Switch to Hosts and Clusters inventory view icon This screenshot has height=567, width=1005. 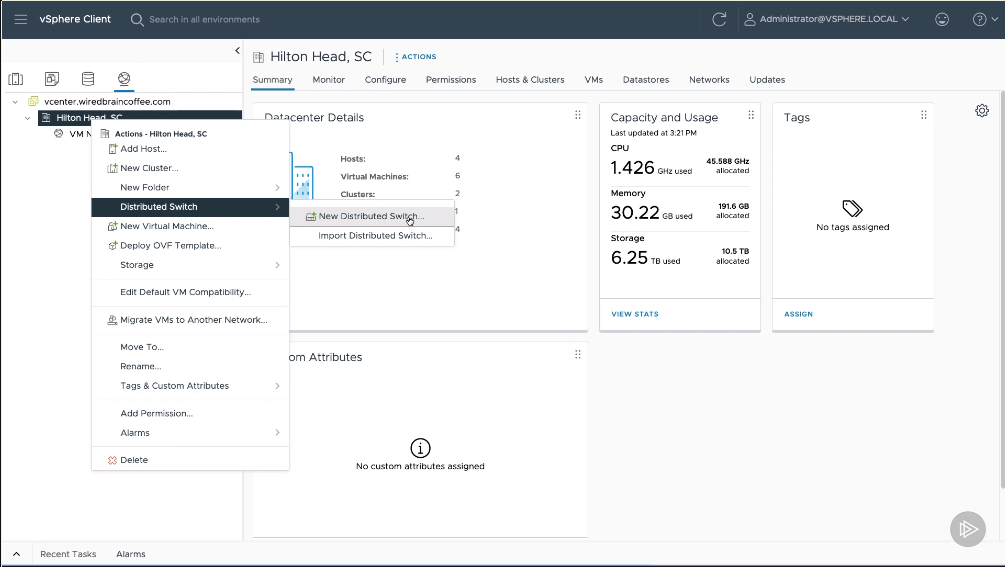point(16,80)
